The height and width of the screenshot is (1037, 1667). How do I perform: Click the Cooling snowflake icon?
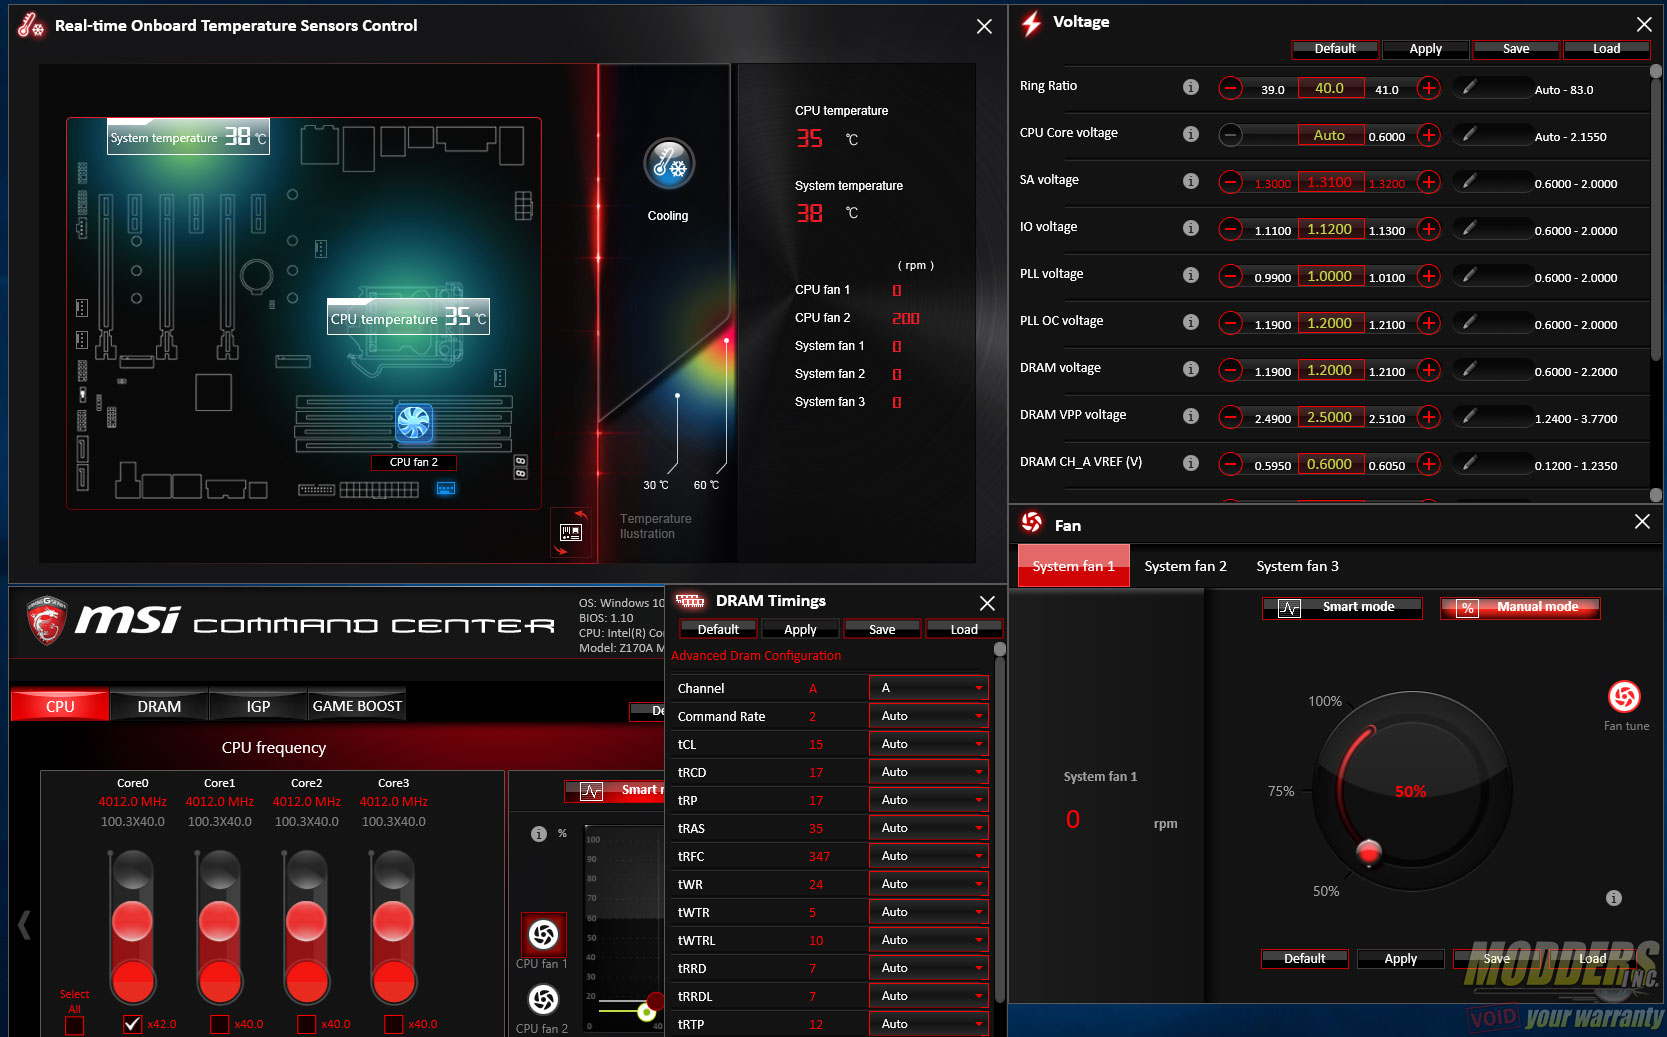669,164
